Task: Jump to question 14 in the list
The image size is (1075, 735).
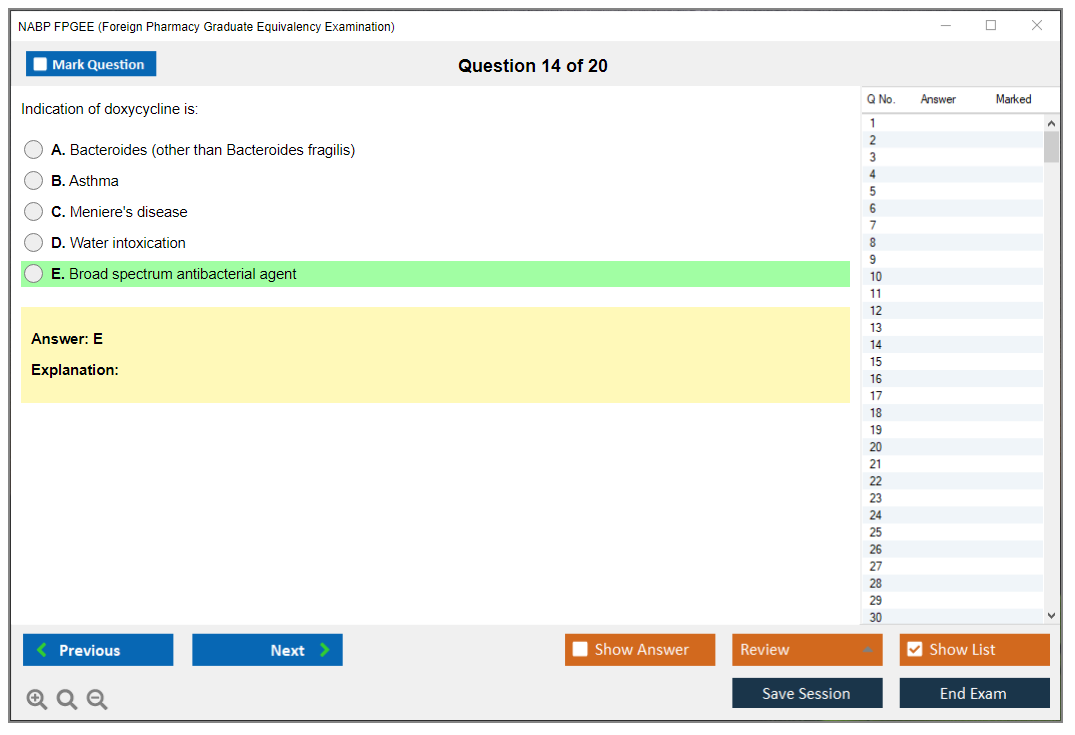Action: (x=876, y=345)
